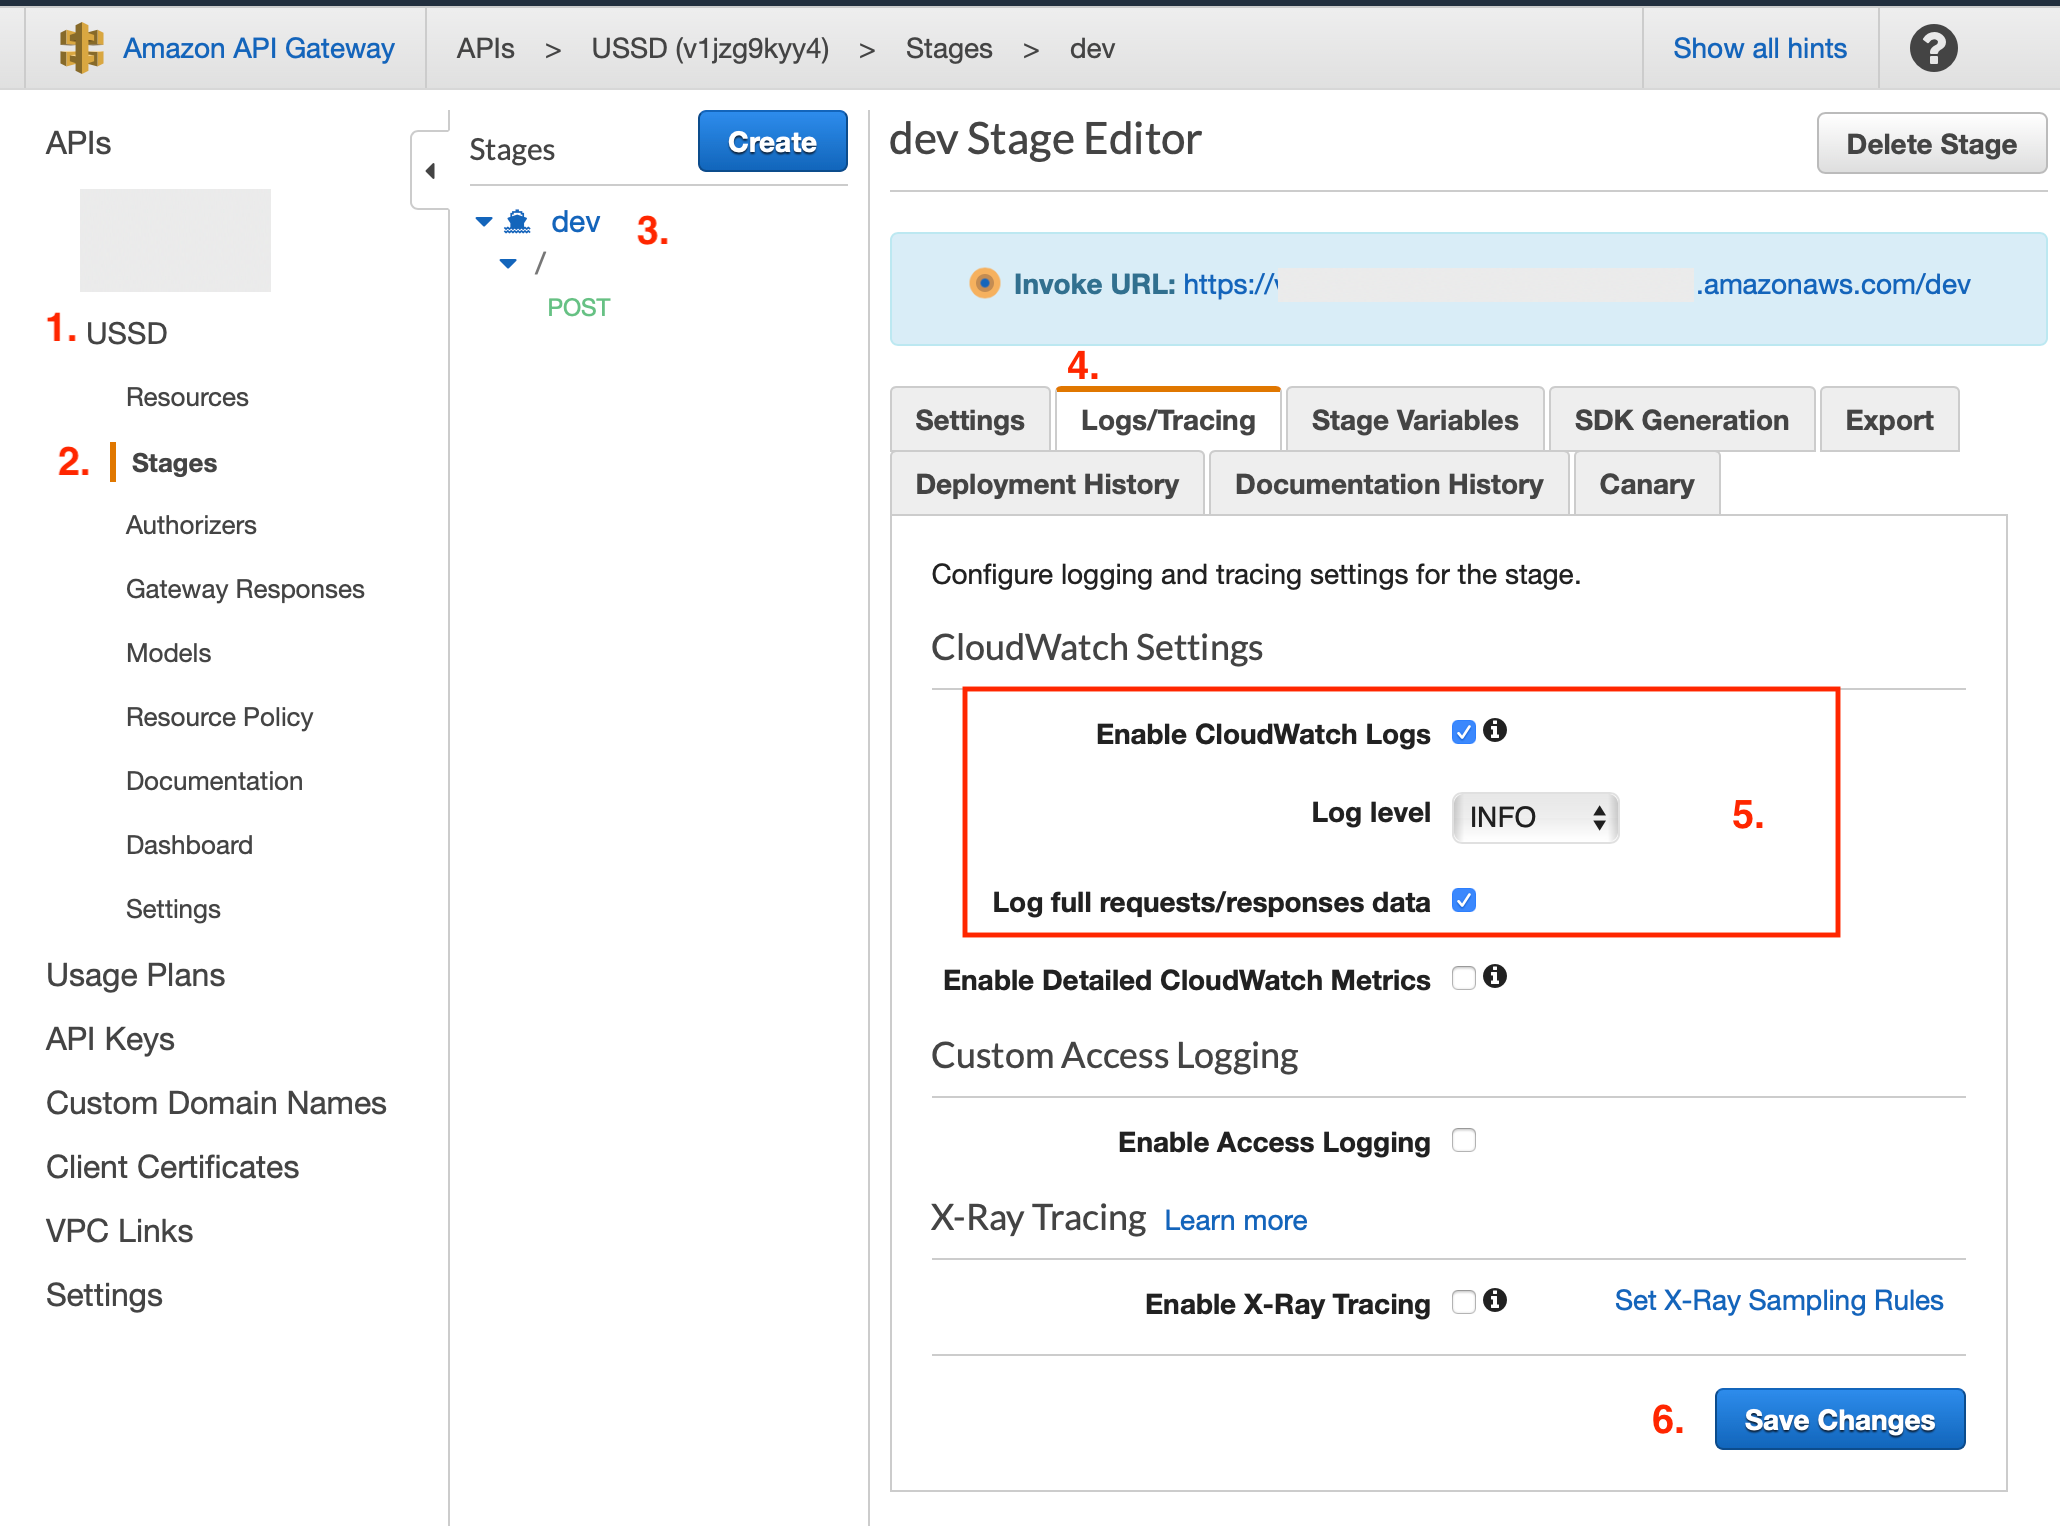Click dev in the breadcrumb

coord(1092,48)
